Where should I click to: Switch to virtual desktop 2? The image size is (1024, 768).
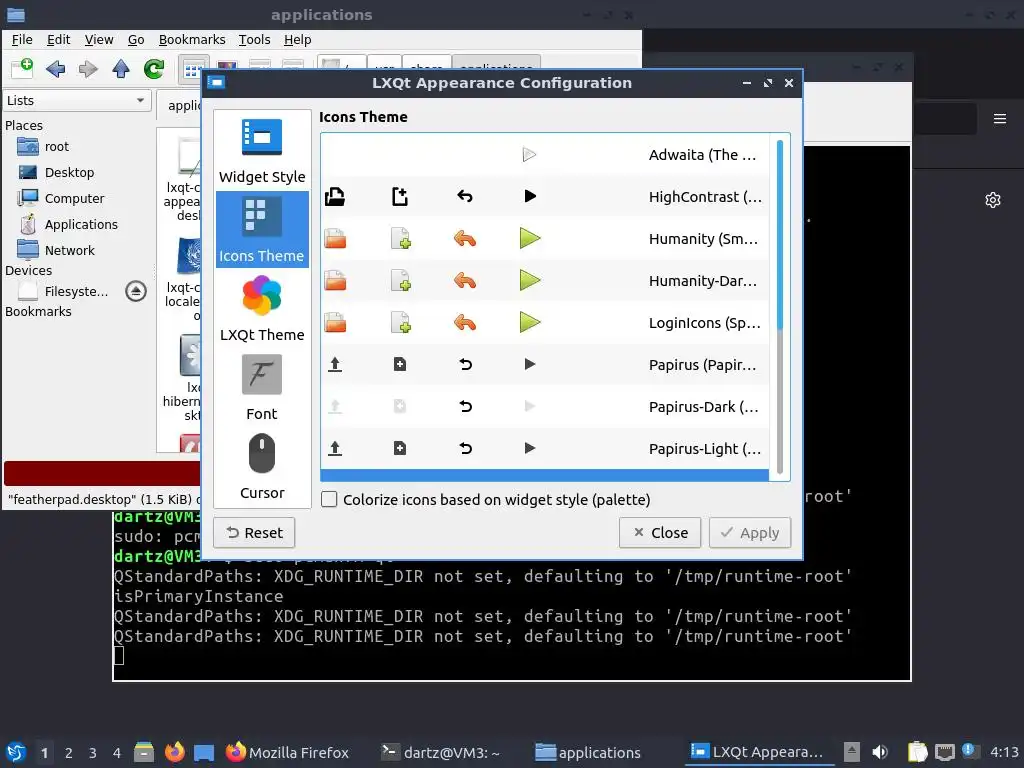click(x=69, y=753)
